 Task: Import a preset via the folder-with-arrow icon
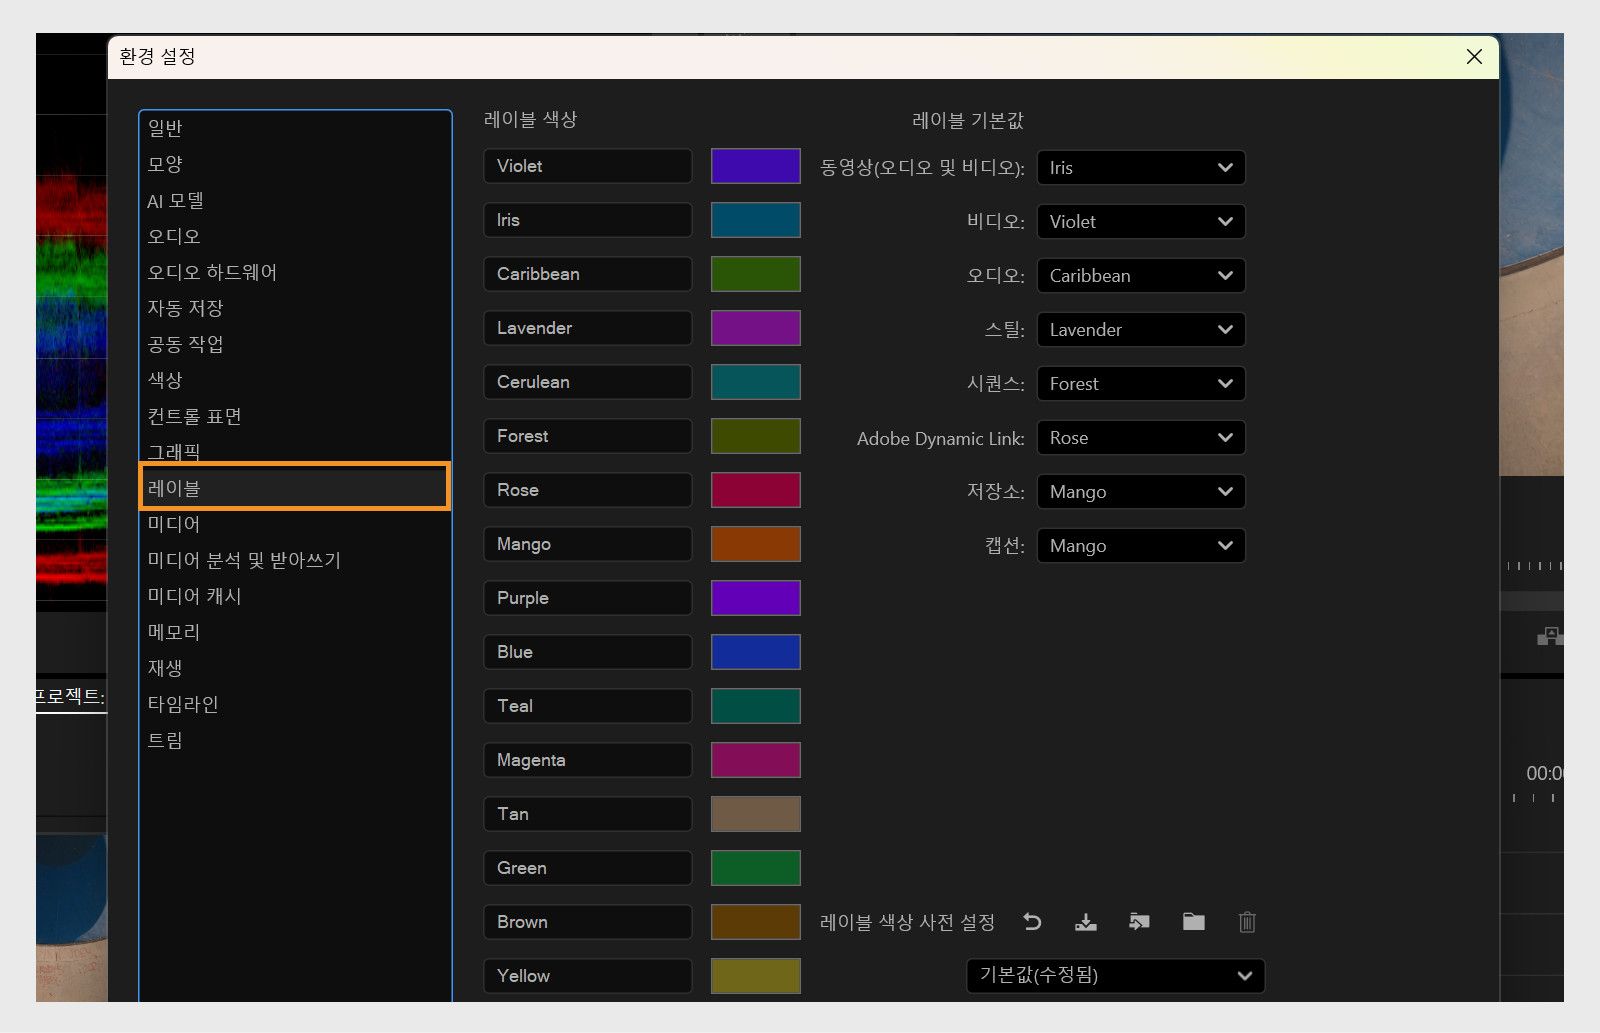[1139, 922]
